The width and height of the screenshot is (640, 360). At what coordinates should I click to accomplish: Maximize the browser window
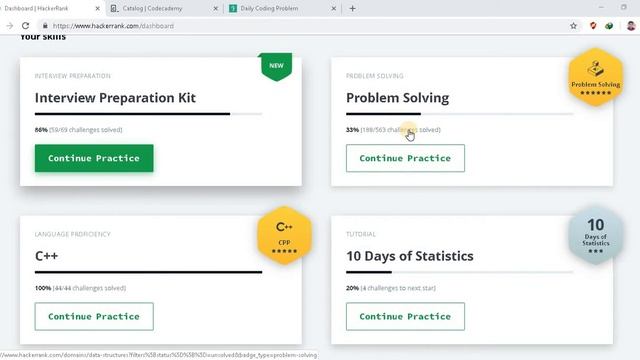point(624,7)
